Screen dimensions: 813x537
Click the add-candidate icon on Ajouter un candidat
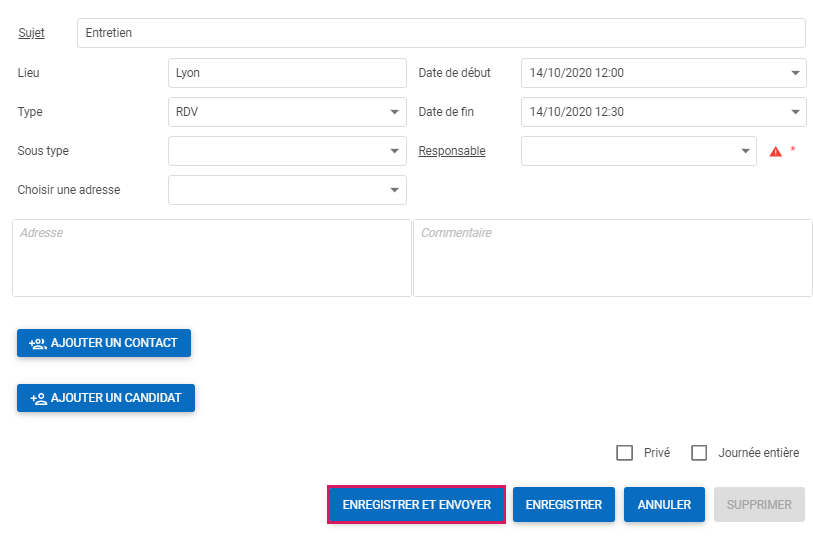pyautogui.click(x=39, y=398)
